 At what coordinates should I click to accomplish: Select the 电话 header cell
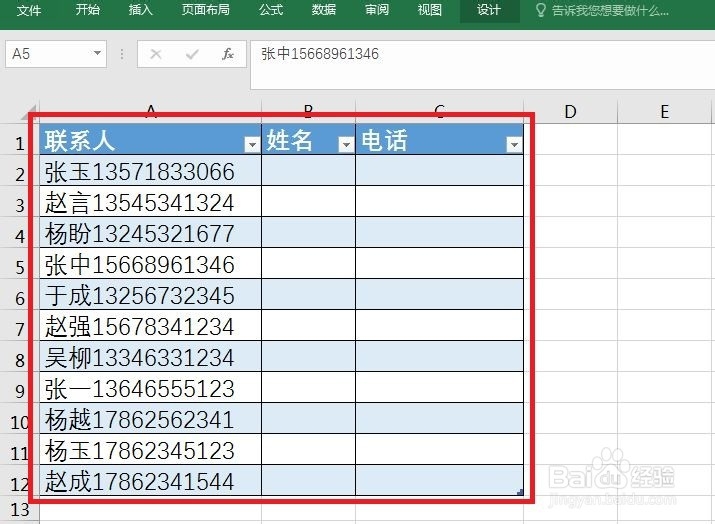click(x=440, y=139)
